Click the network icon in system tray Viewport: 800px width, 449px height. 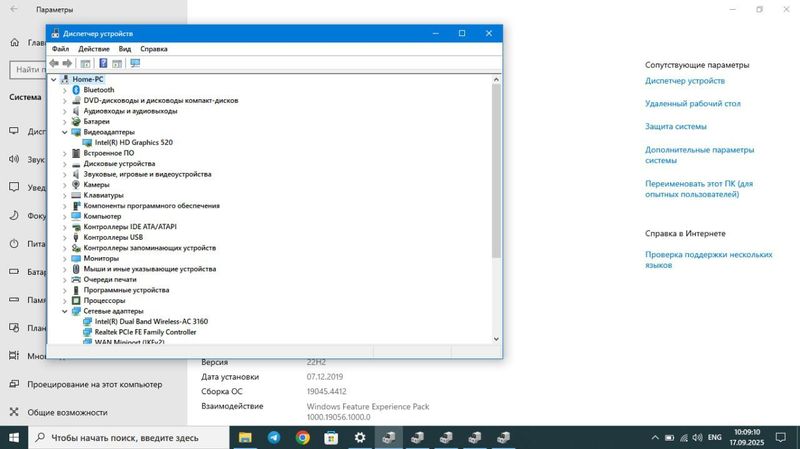point(684,438)
